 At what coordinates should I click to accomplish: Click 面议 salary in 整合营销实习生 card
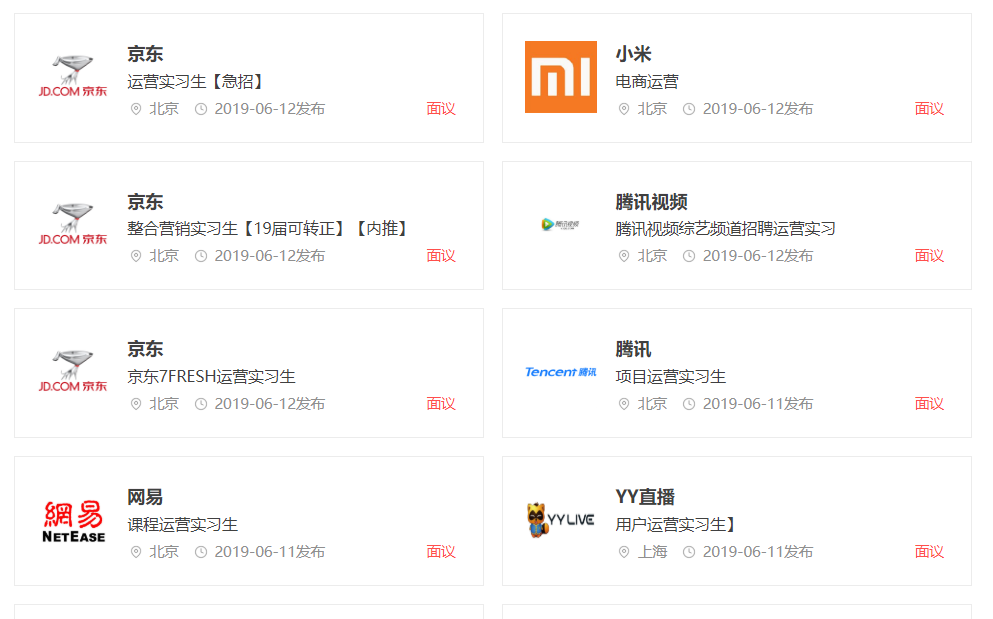(441, 256)
